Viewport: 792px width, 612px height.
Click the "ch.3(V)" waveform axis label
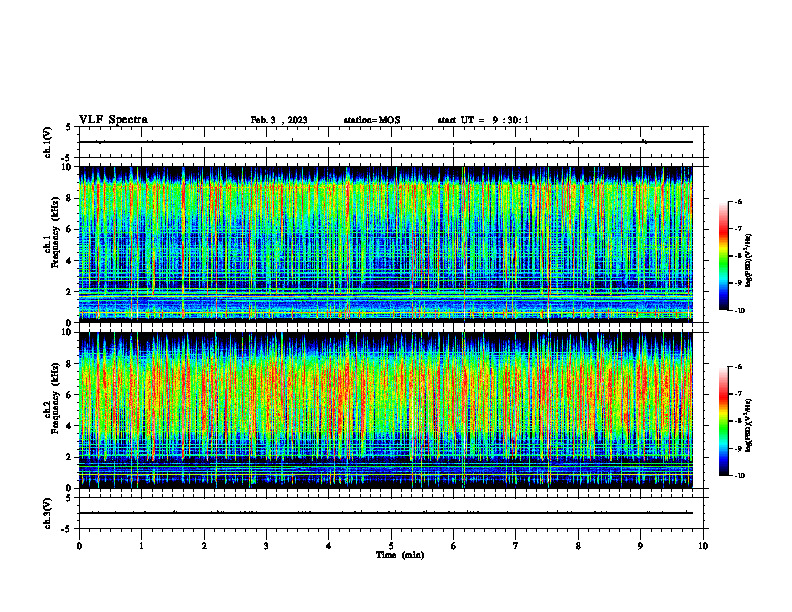pos(48,513)
